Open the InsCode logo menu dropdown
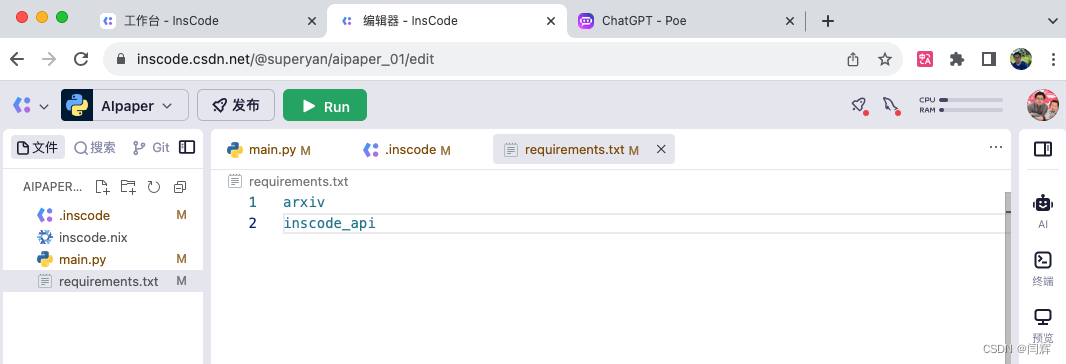This screenshot has height=364, width=1066. pos(31,105)
